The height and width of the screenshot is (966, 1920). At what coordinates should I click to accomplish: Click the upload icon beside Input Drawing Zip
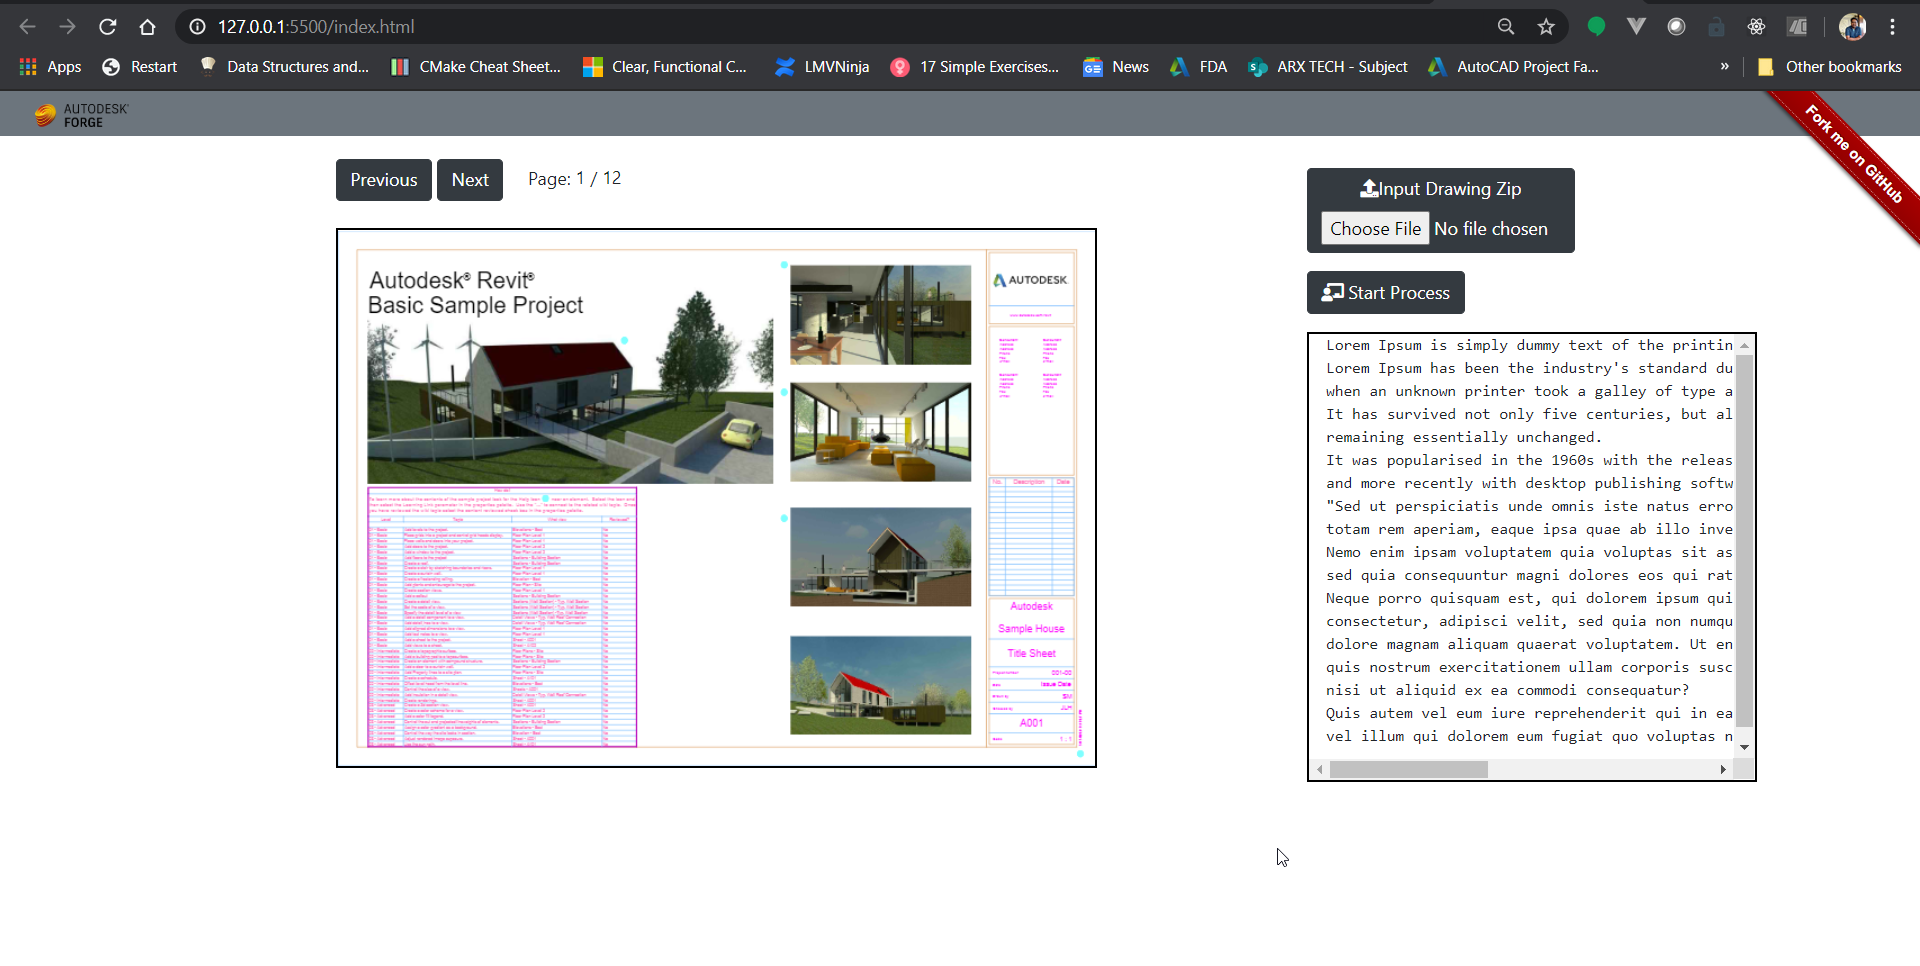coord(1369,188)
